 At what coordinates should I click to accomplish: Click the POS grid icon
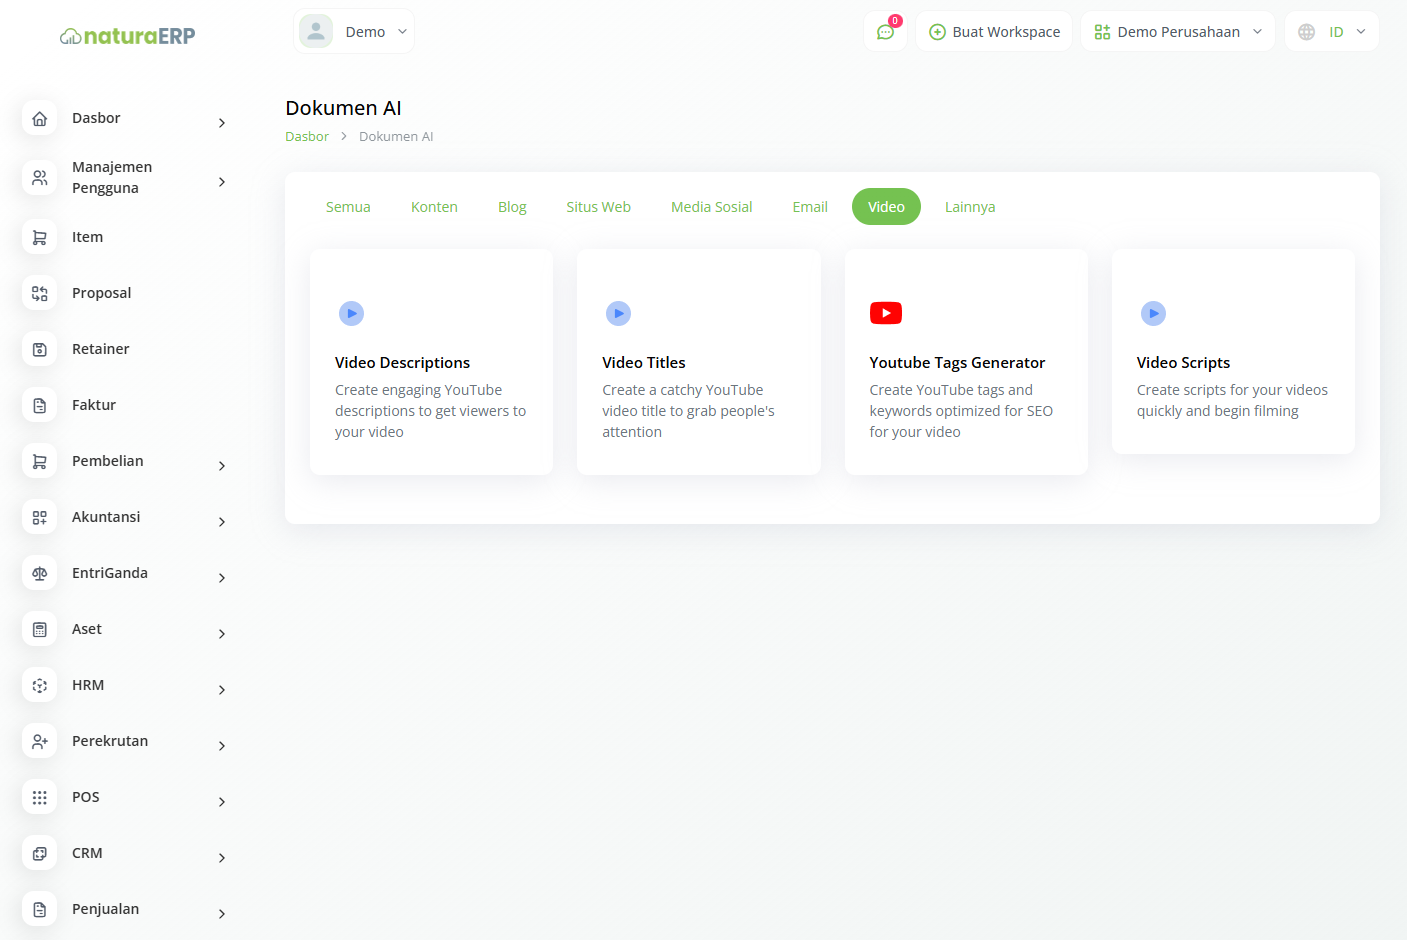point(40,798)
